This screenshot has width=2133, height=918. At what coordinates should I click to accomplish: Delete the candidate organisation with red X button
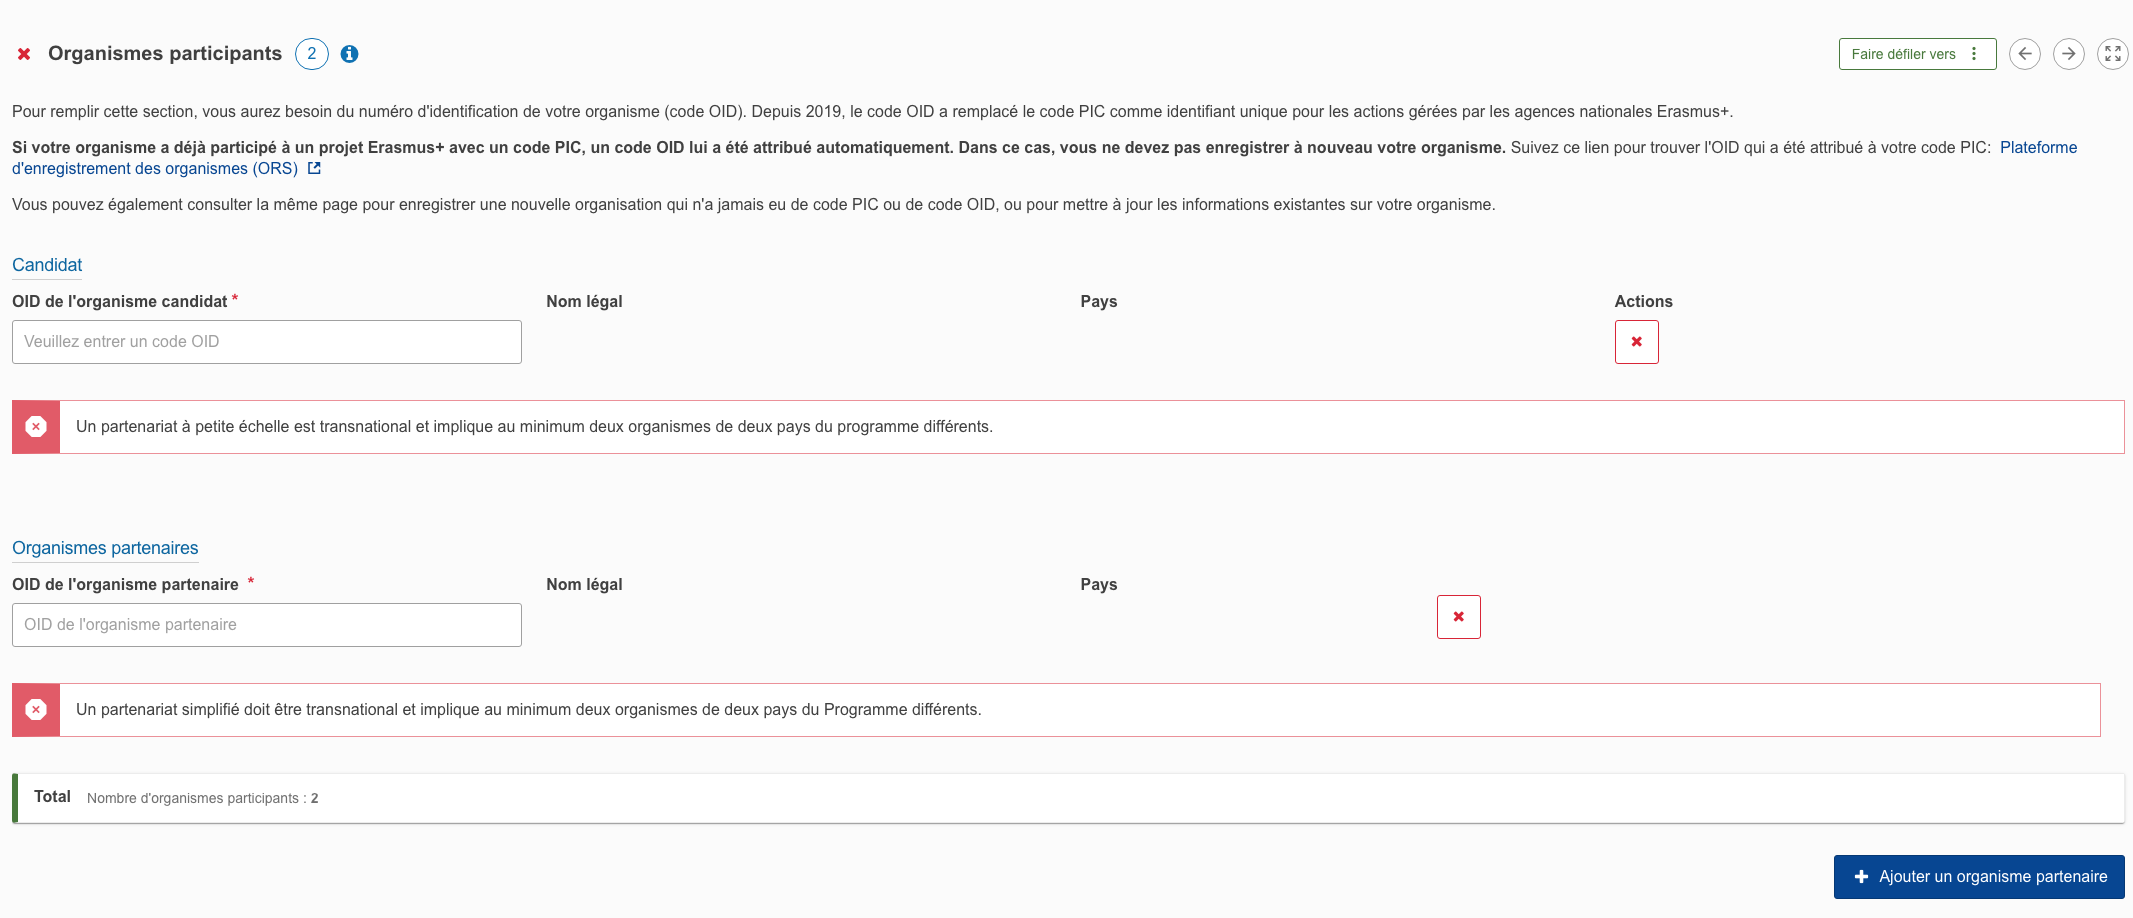coord(1637,342)
